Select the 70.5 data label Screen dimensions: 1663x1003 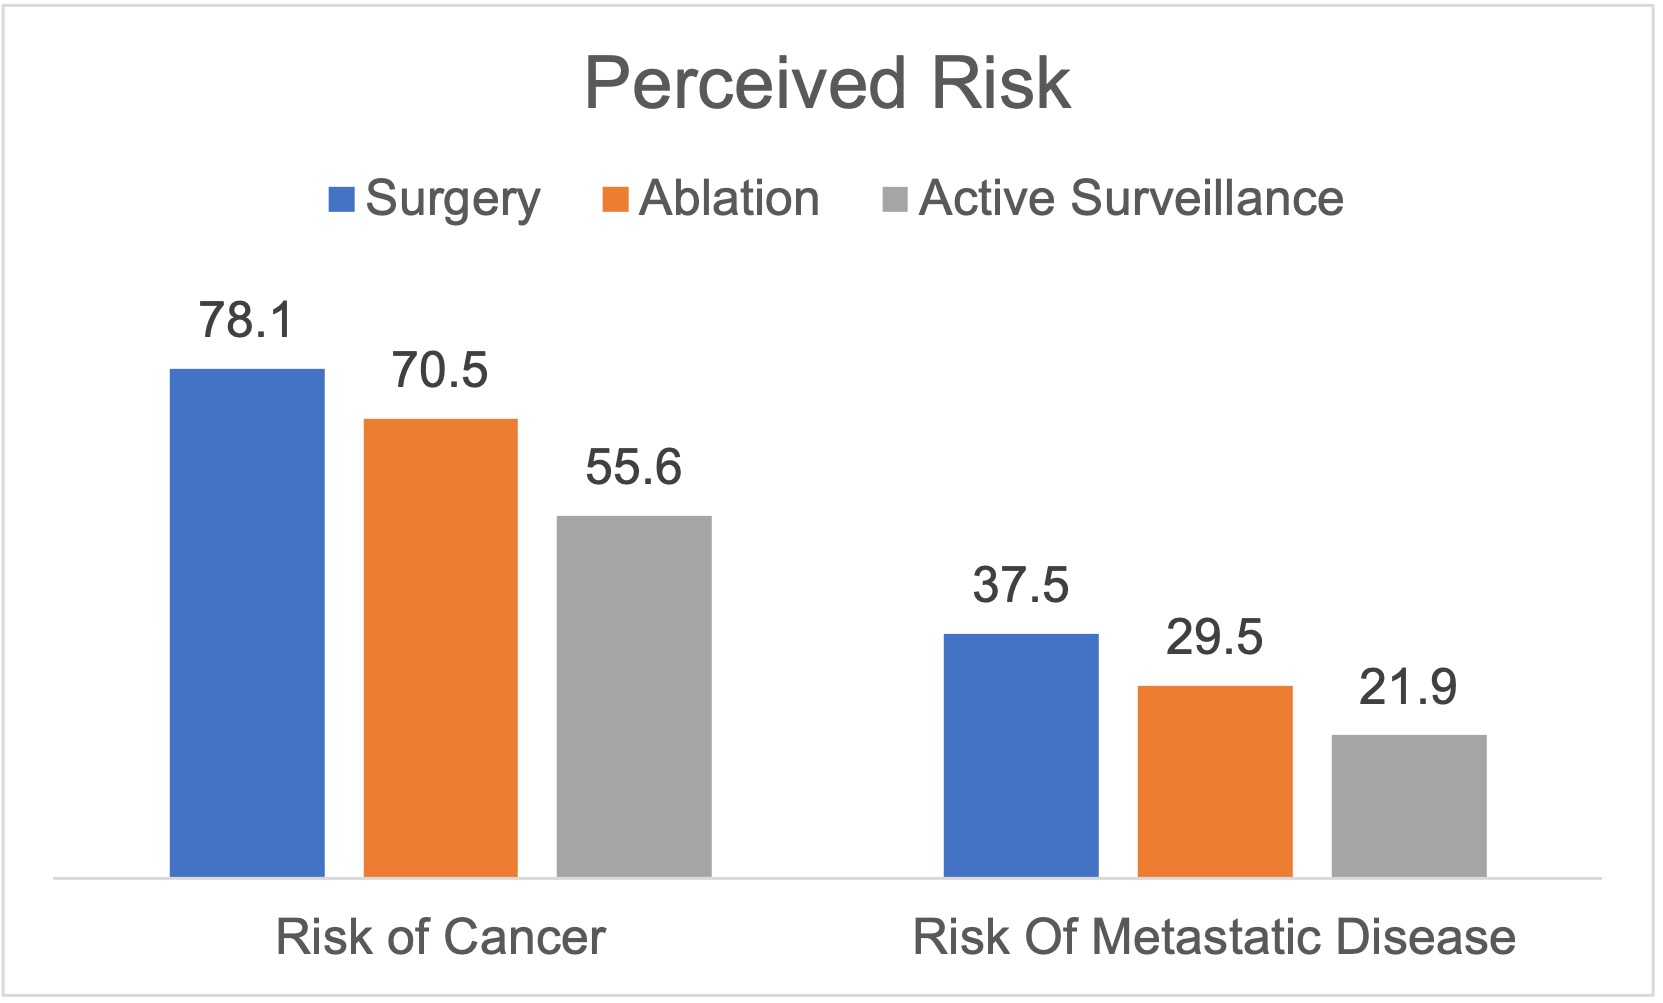(440, 370)
